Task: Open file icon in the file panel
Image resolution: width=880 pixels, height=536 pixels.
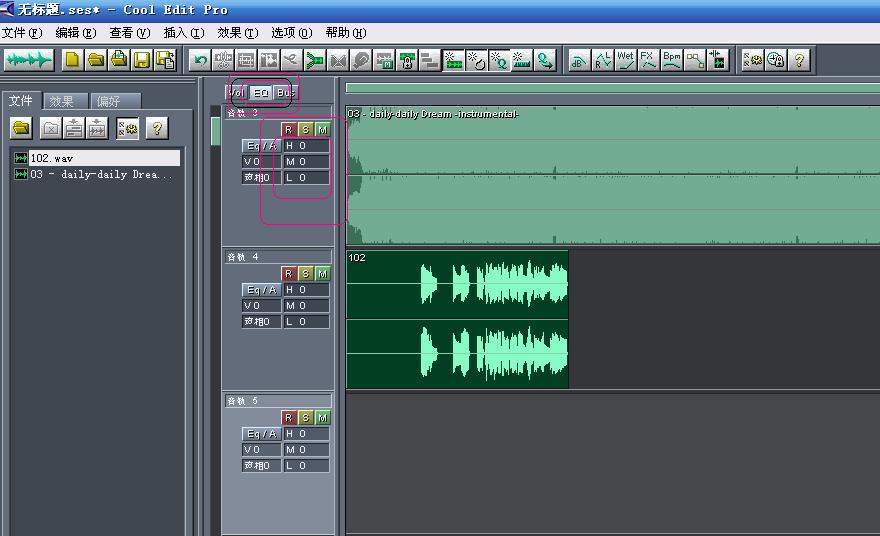Action: click(21, 129)
